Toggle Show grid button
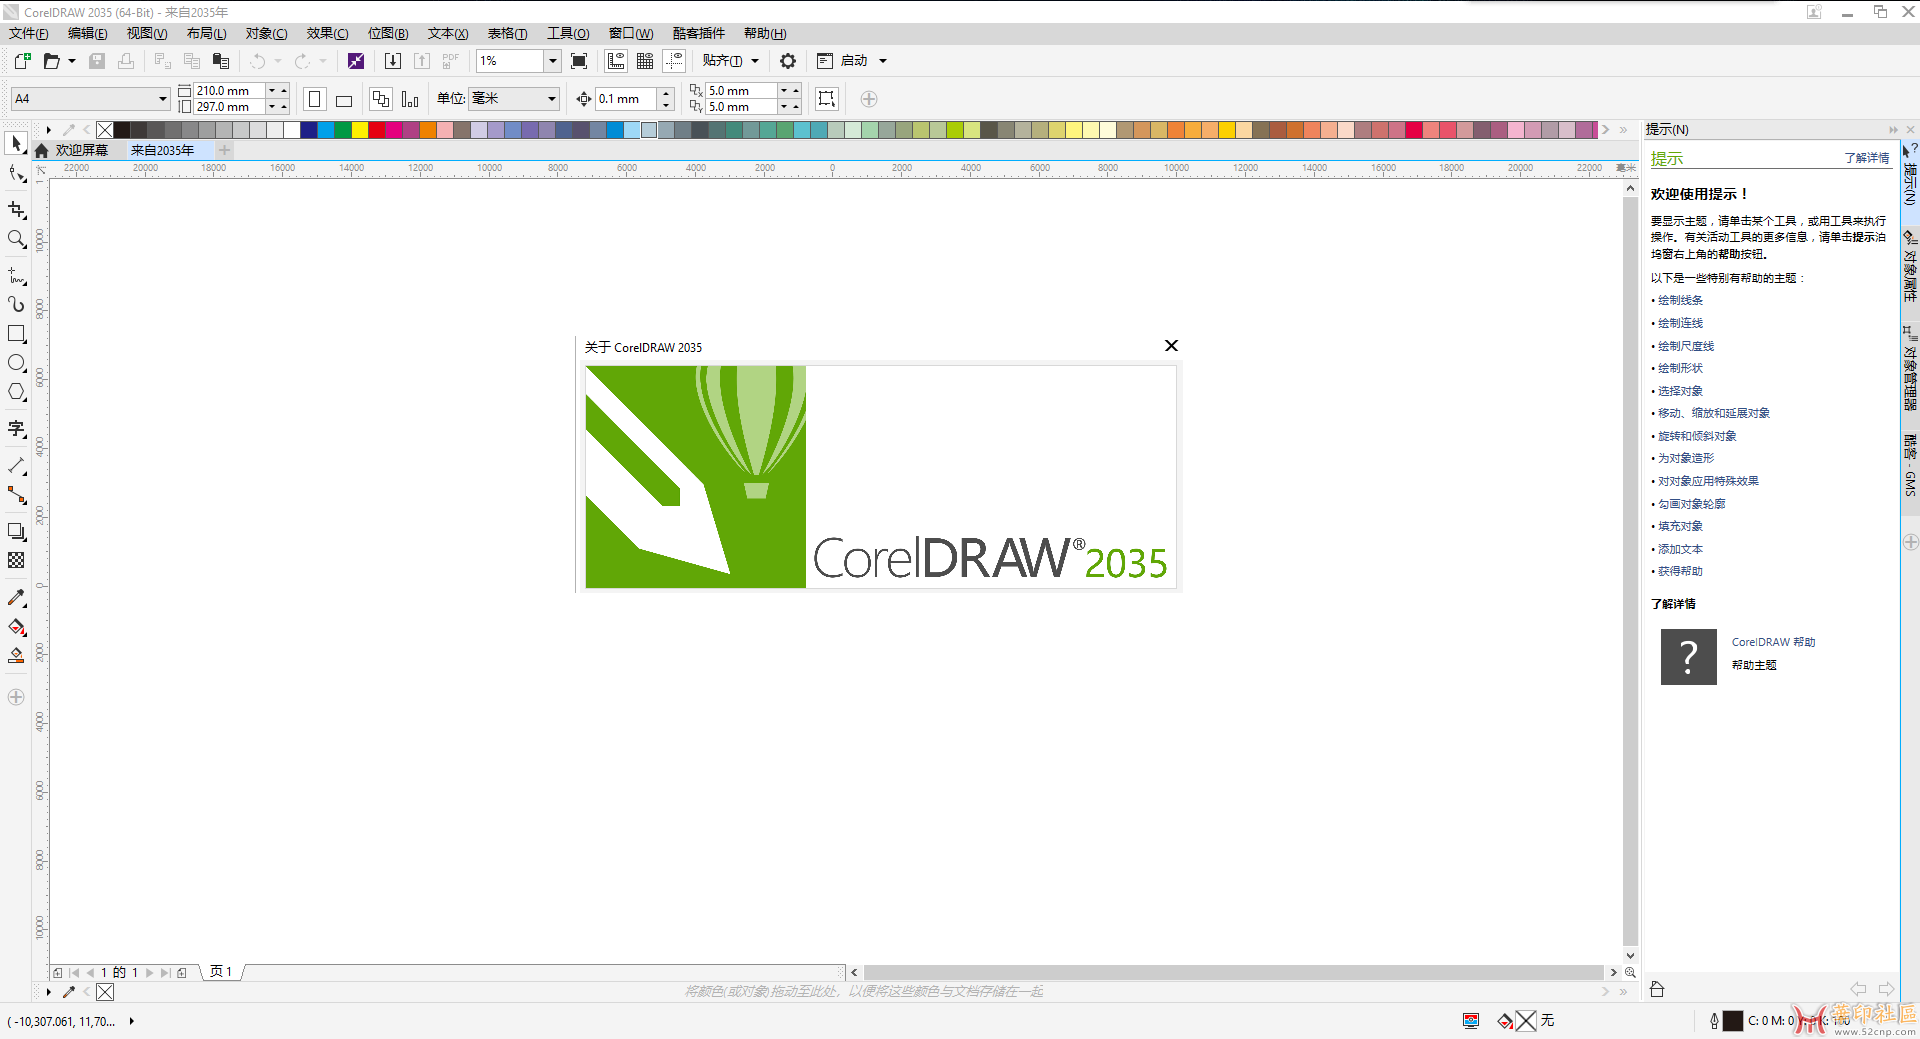 (645, 61)
